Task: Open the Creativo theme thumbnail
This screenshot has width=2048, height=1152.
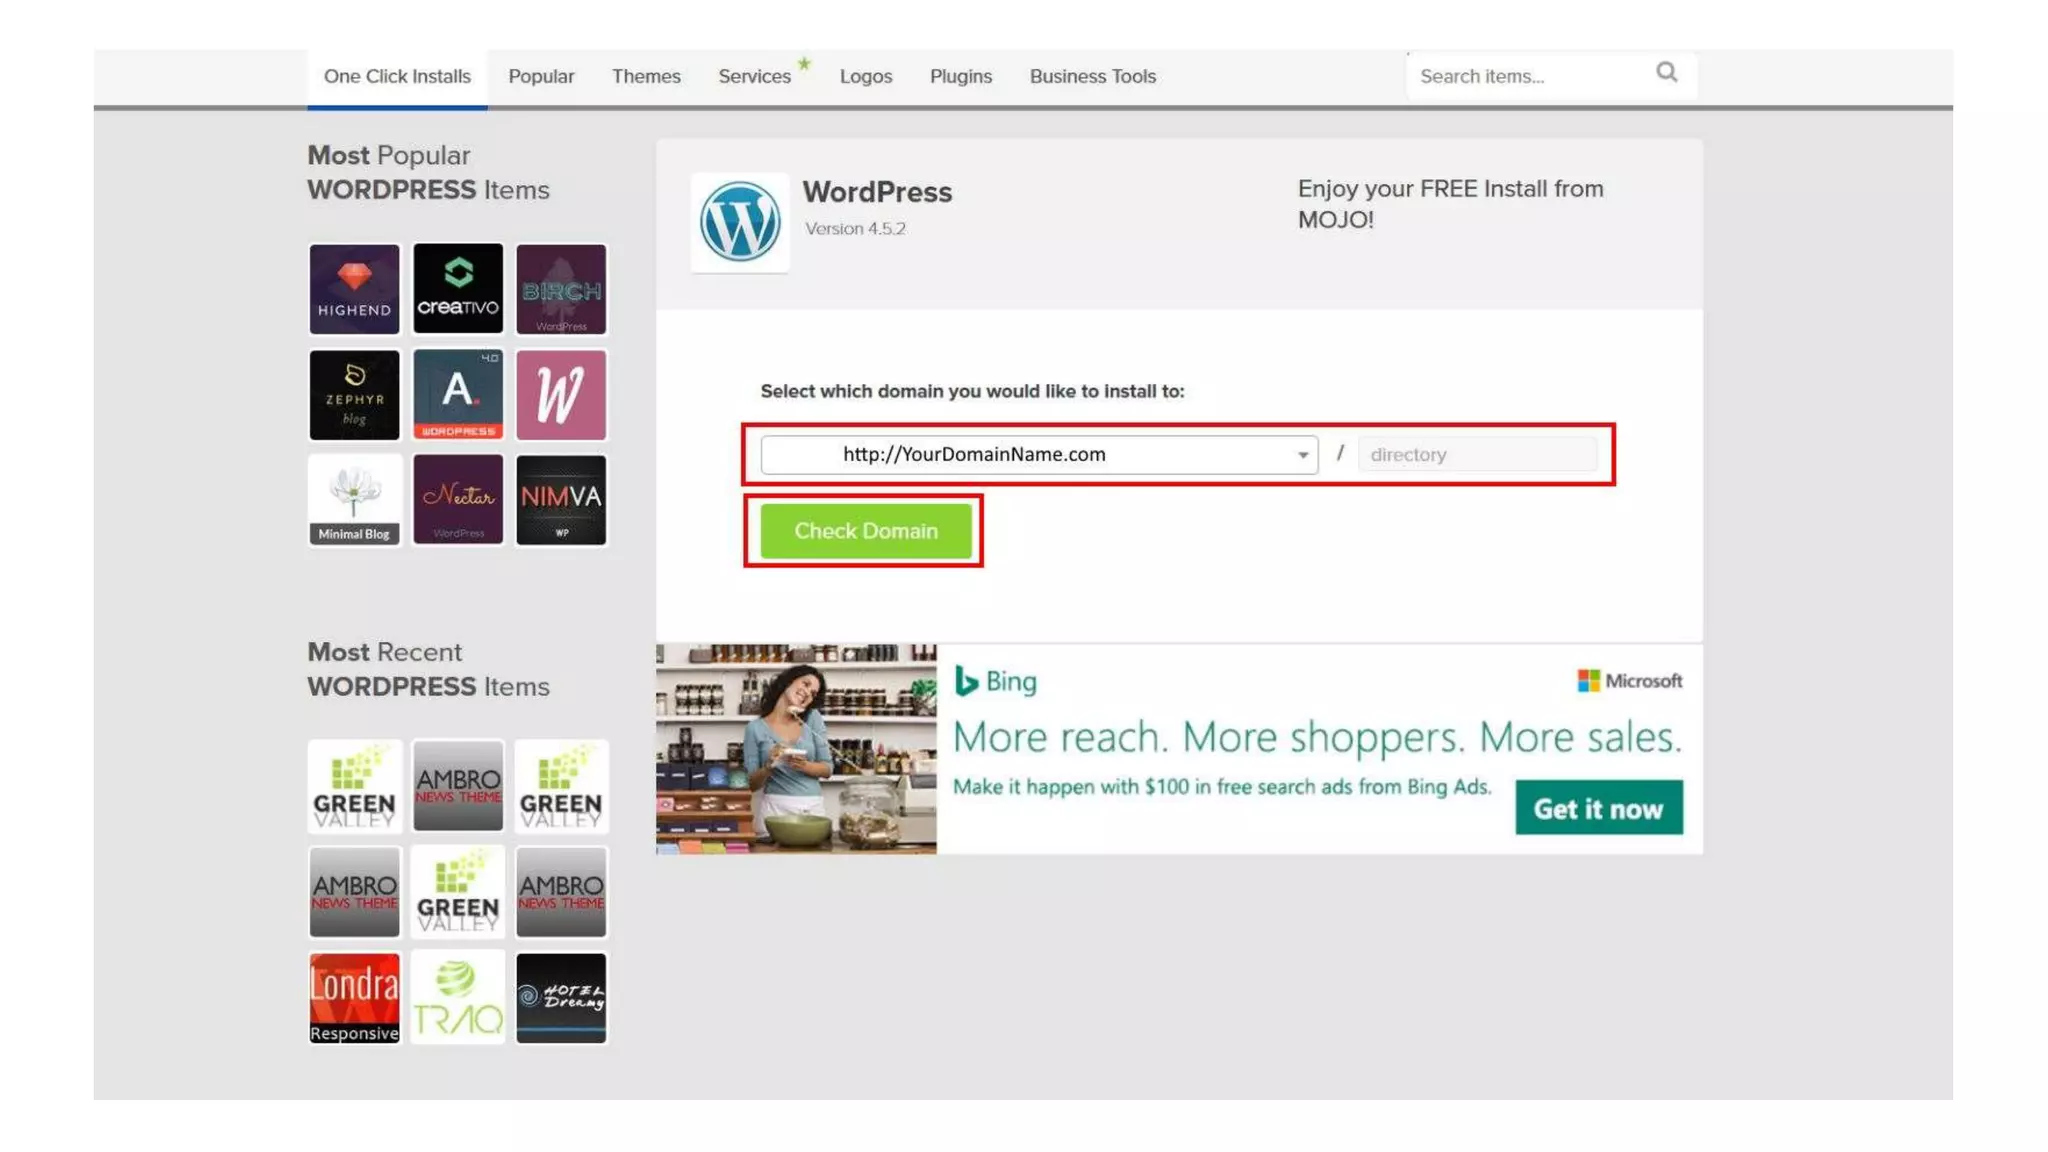Action: pyautogui.click(x=458, y=289)
